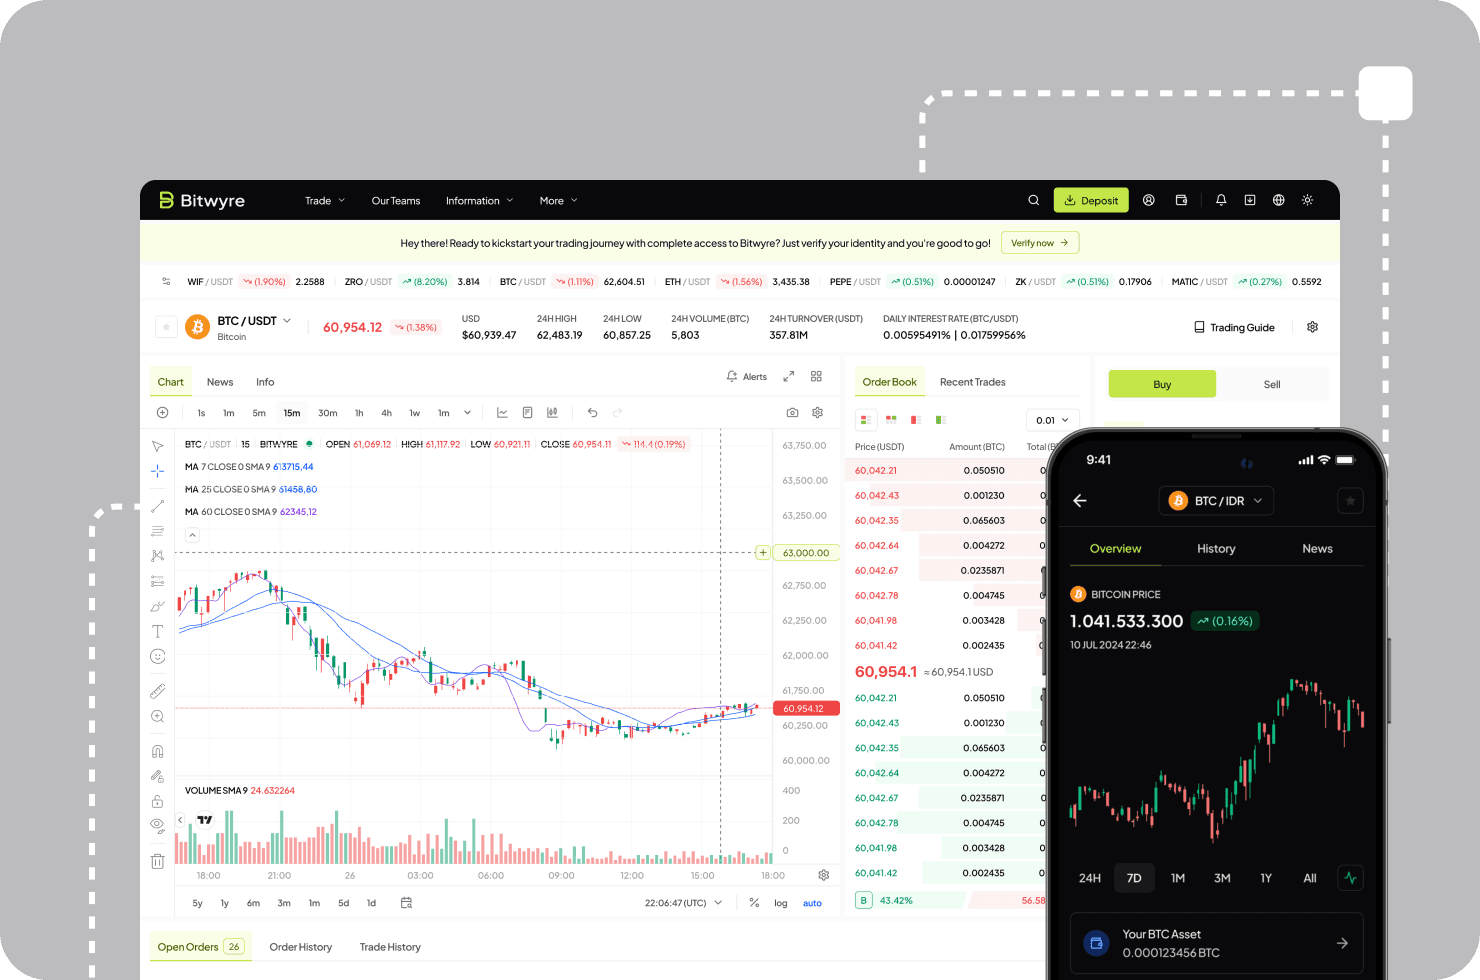Click the download app icon in header
The width and height of the screenshot is (1480, 980).
tap(1250, 200)
